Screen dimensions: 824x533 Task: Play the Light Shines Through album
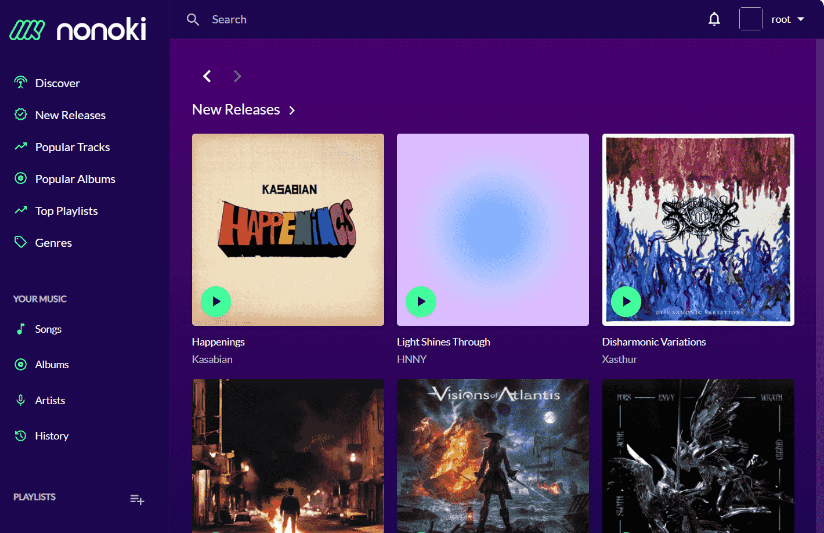coord(421,301)
